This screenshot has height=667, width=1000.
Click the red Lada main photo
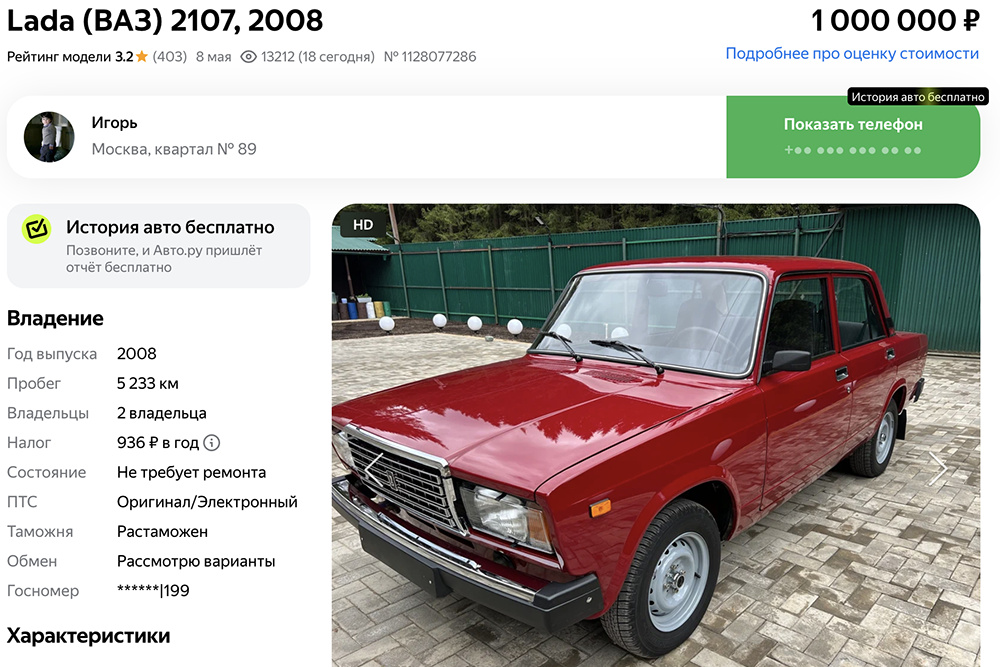(x=656, y=435)
